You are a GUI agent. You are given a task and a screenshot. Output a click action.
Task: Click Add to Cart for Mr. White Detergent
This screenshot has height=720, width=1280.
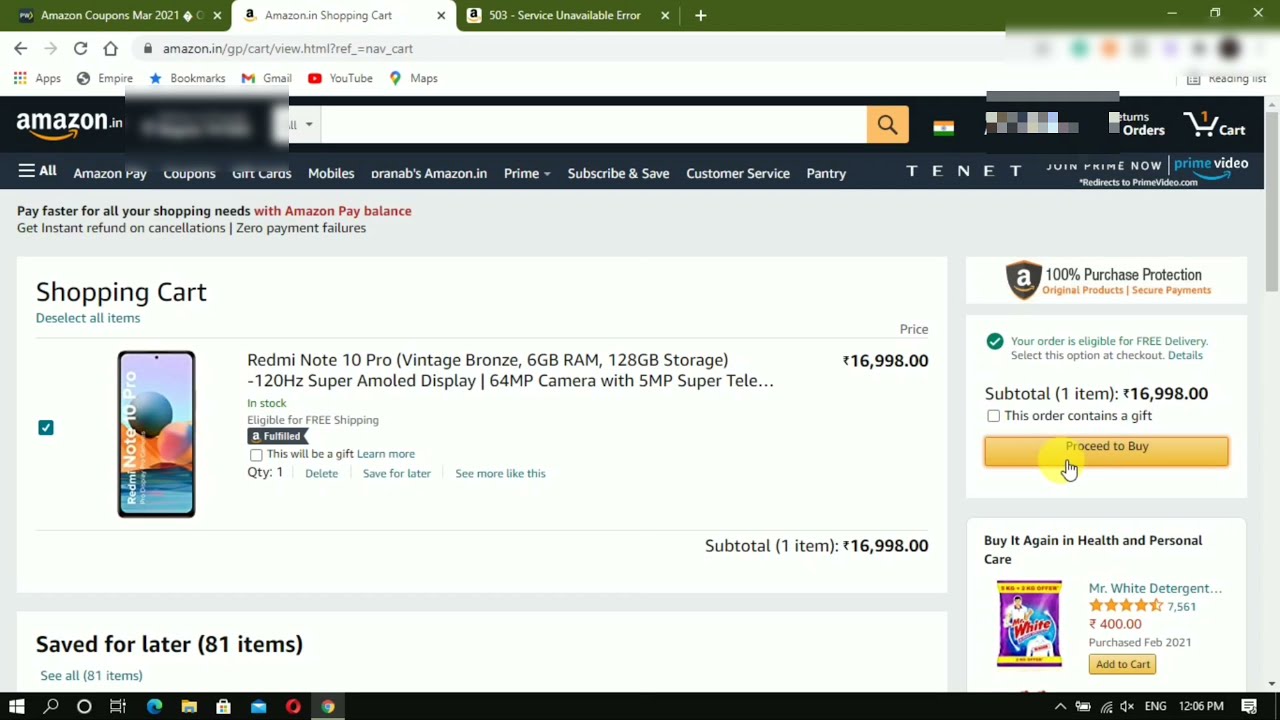click(1123, 664)
